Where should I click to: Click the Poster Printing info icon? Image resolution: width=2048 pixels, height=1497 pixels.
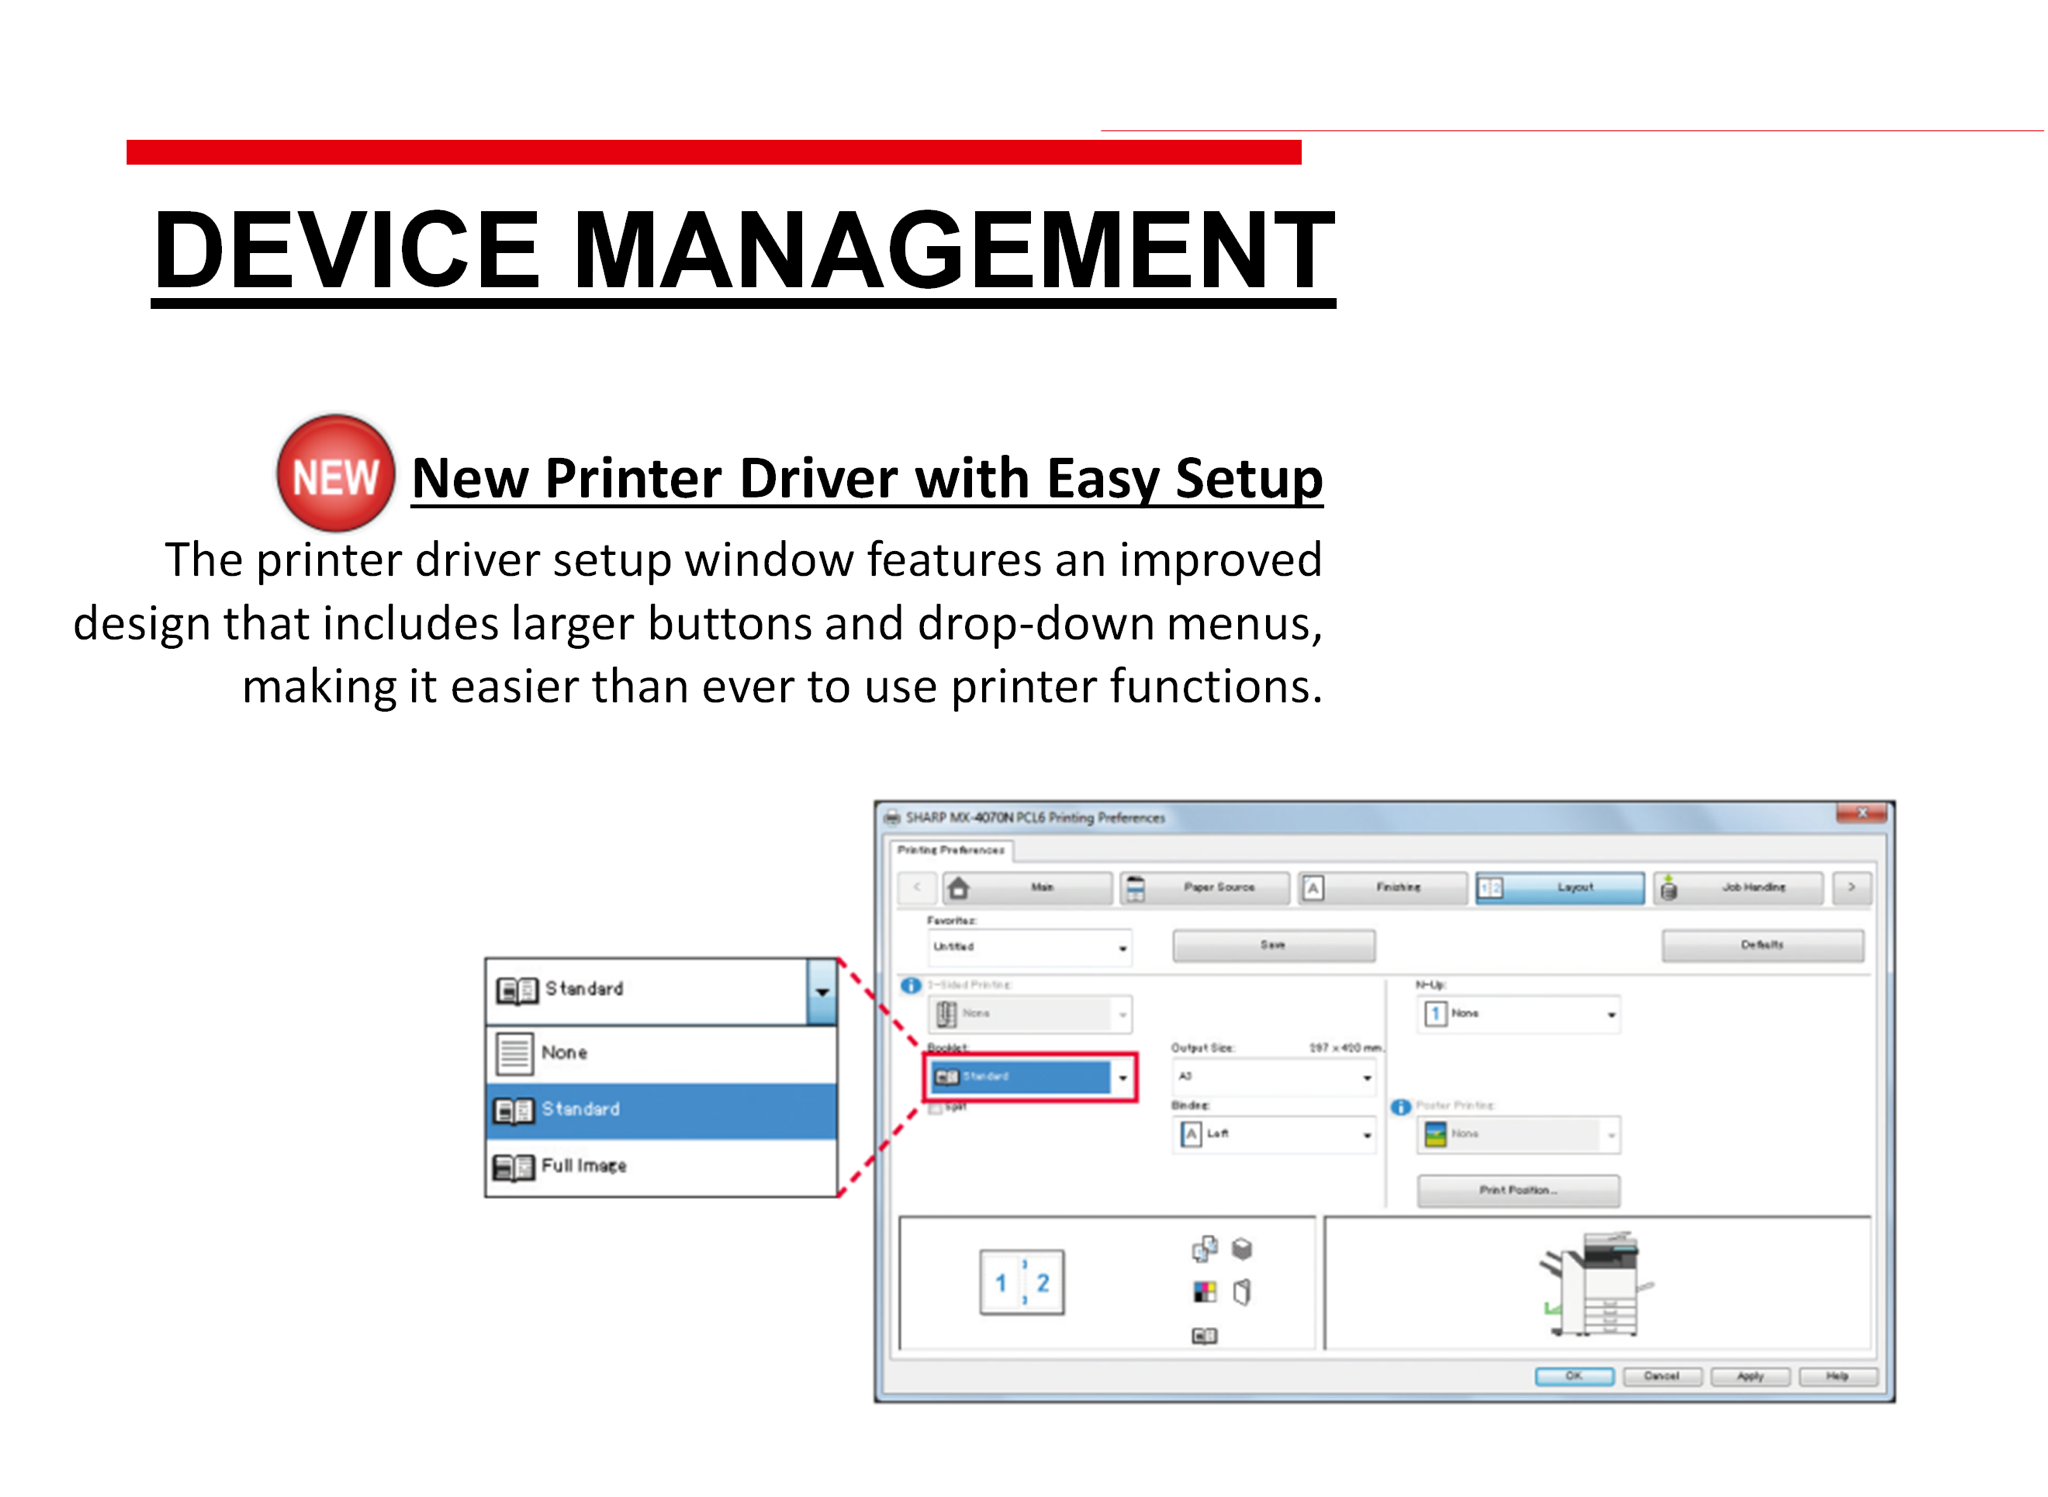pos(1400,1106)
